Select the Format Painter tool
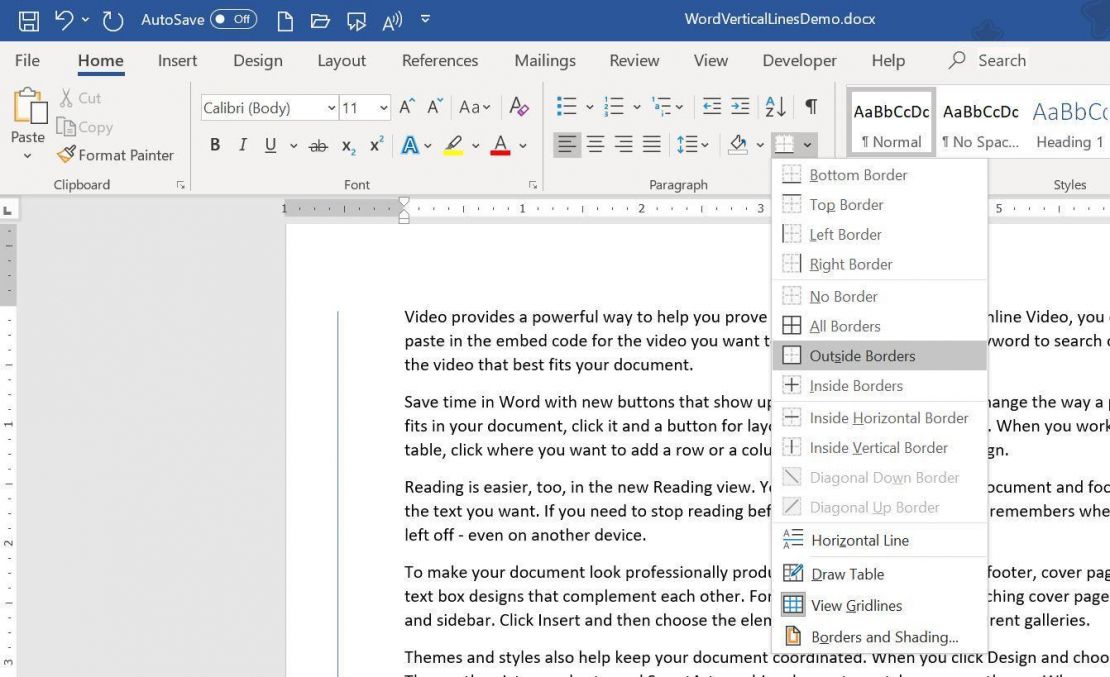The image size is (1110, 677). click(115, 155)
